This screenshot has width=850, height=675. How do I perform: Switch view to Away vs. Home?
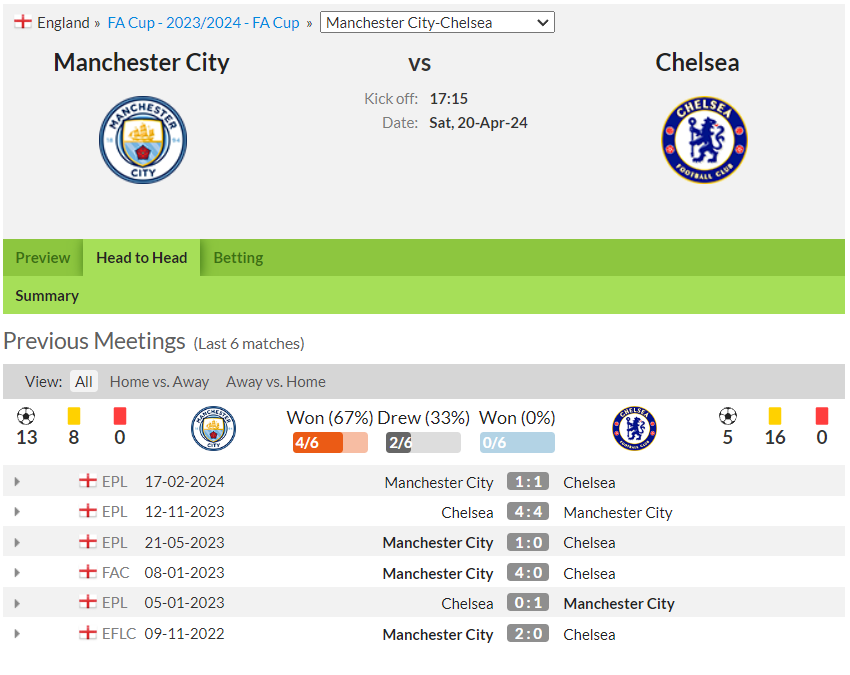pos(276,382)
